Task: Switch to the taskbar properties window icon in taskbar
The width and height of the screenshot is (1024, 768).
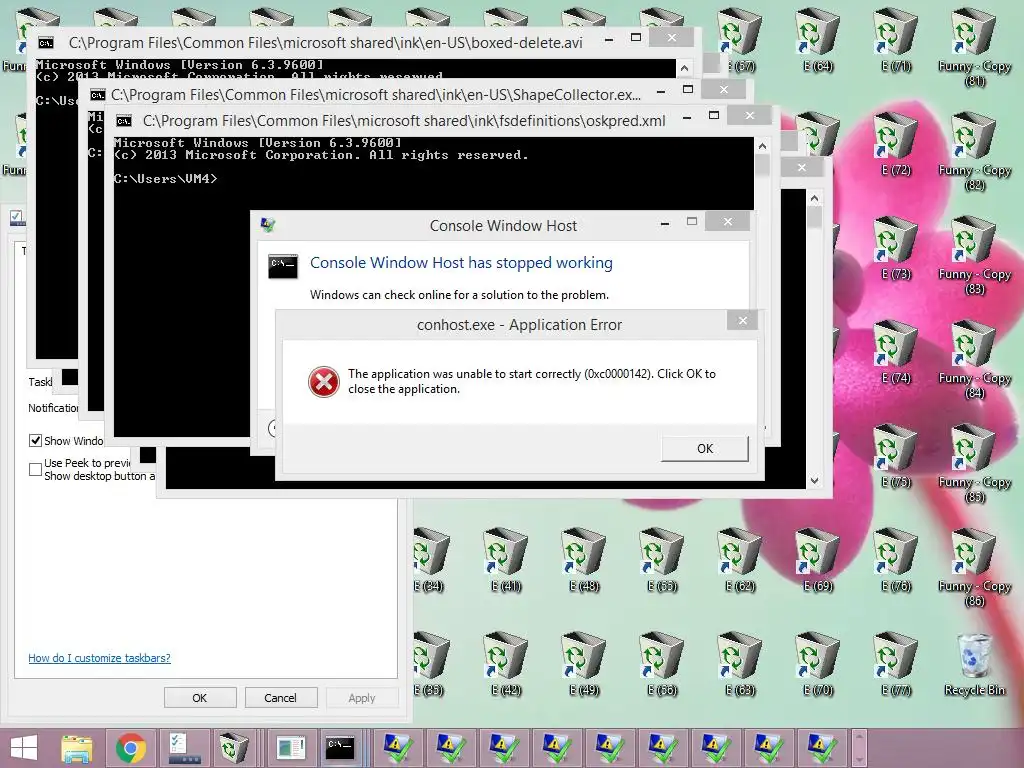Action: 183,748
